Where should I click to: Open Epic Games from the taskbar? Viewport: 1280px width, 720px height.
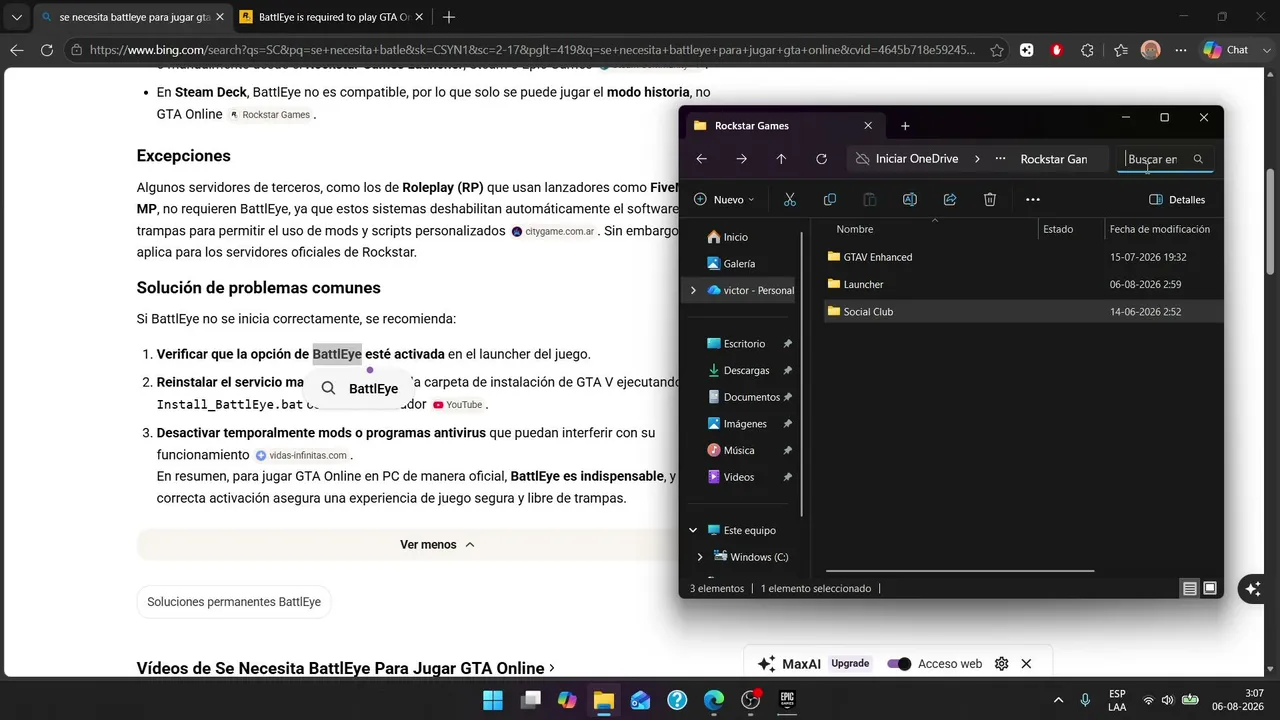788,700
